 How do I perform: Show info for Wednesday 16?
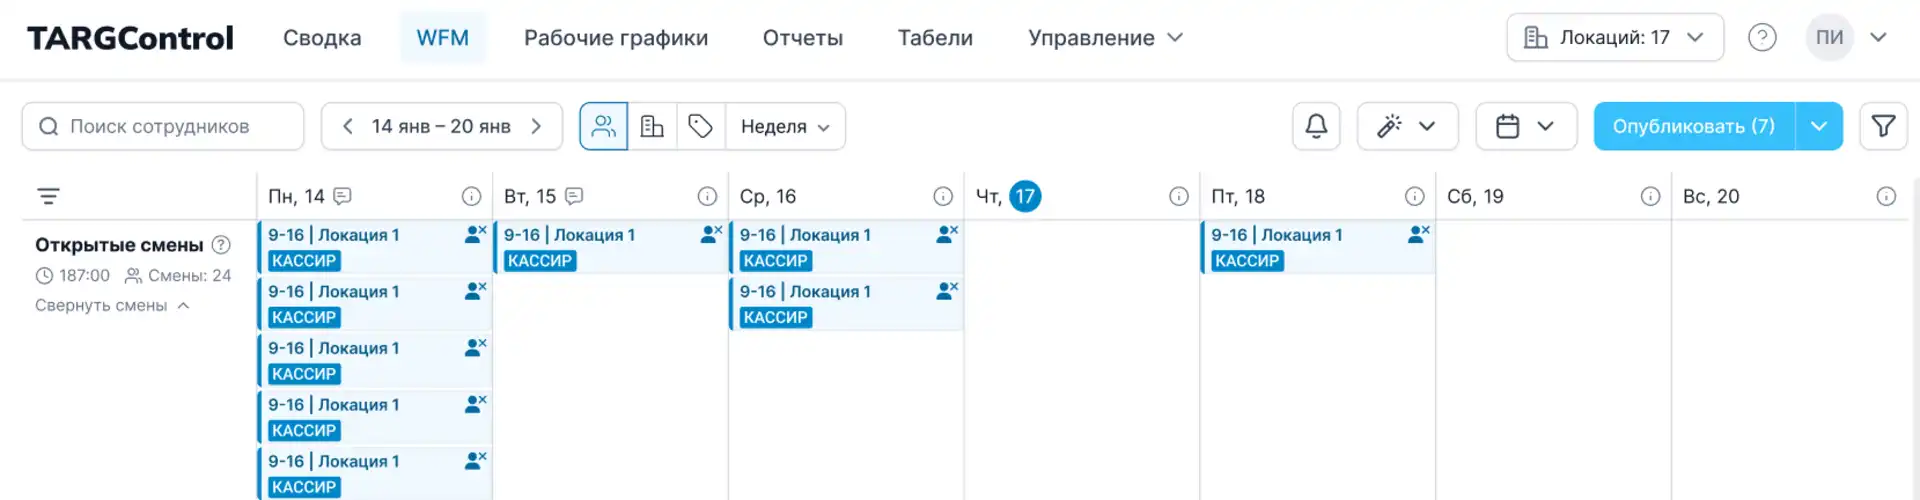tap(943, 196)
